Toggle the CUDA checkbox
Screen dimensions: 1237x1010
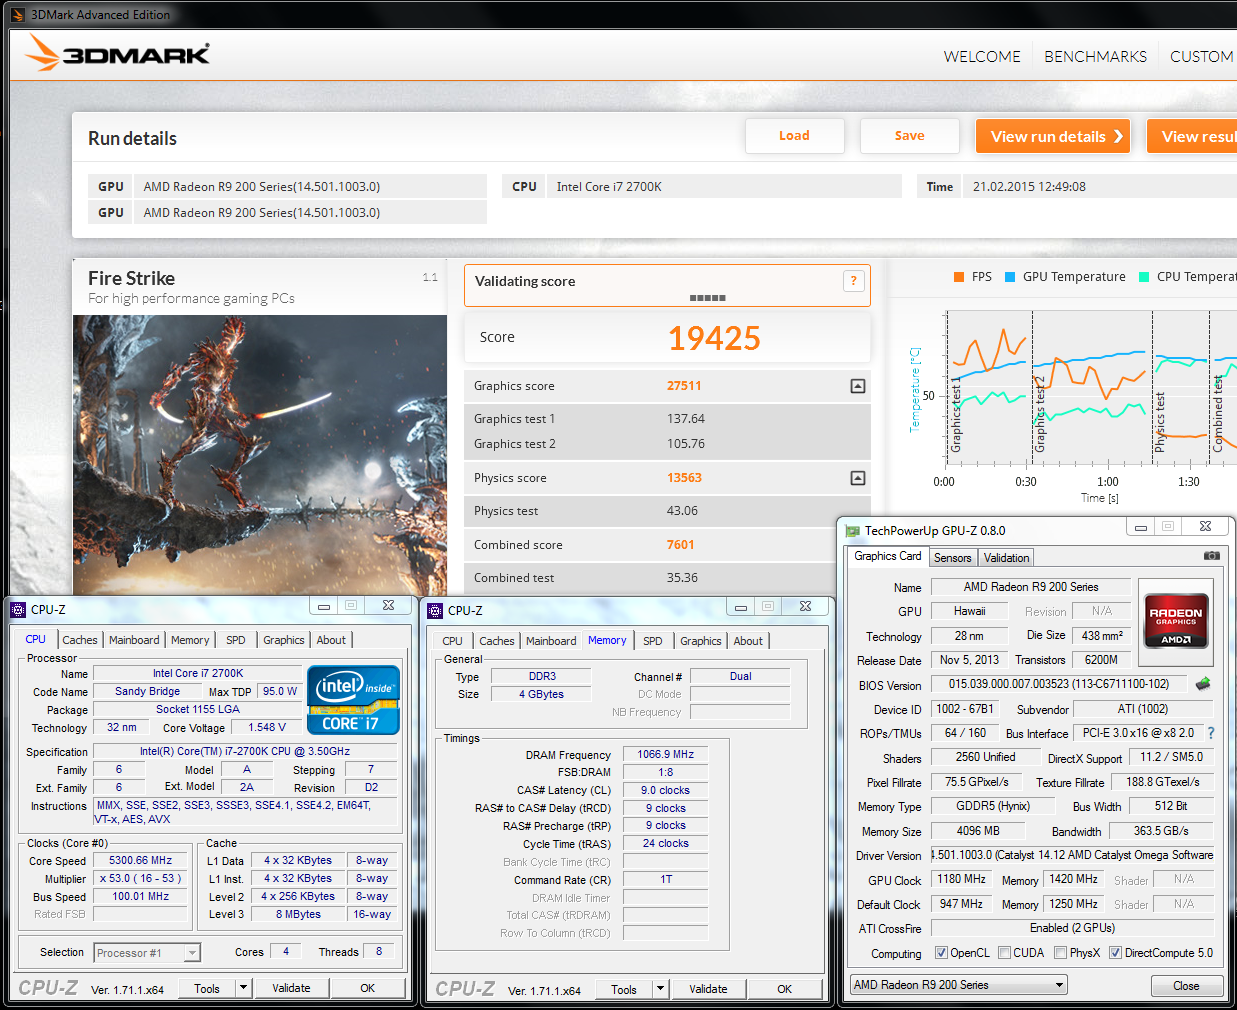pyautogui.click(x=1004, y=953)
